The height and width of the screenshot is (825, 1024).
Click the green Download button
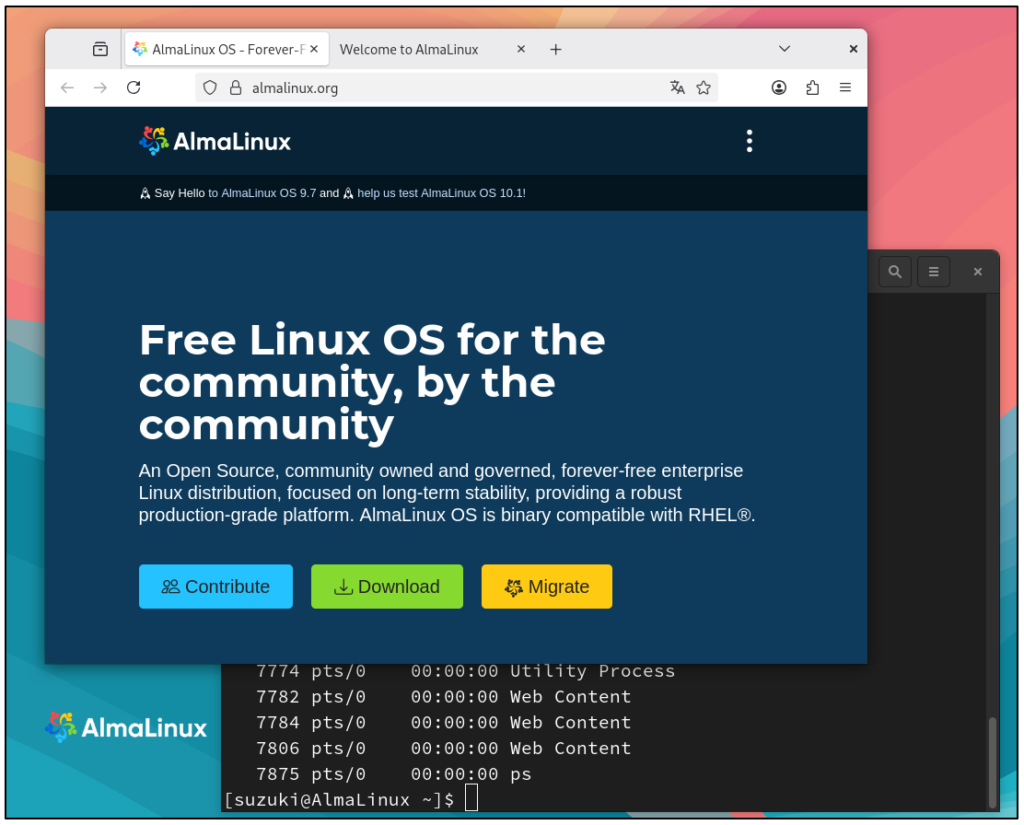pos(387,587)
